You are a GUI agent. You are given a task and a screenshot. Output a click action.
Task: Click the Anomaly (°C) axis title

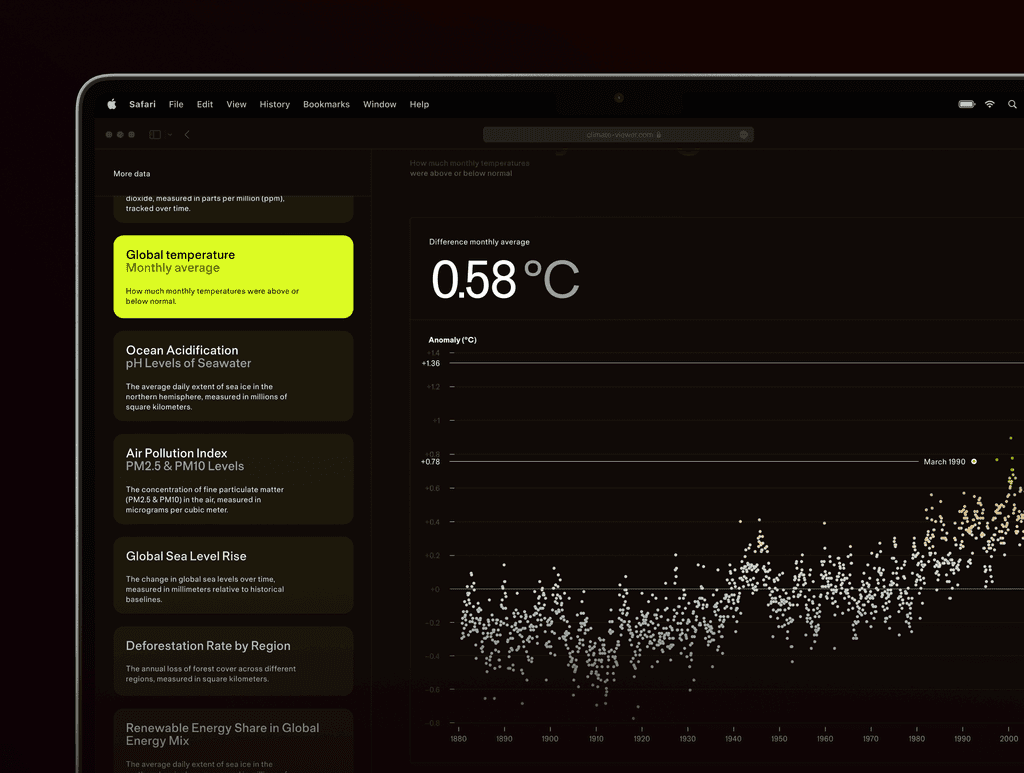coord(453,339)
